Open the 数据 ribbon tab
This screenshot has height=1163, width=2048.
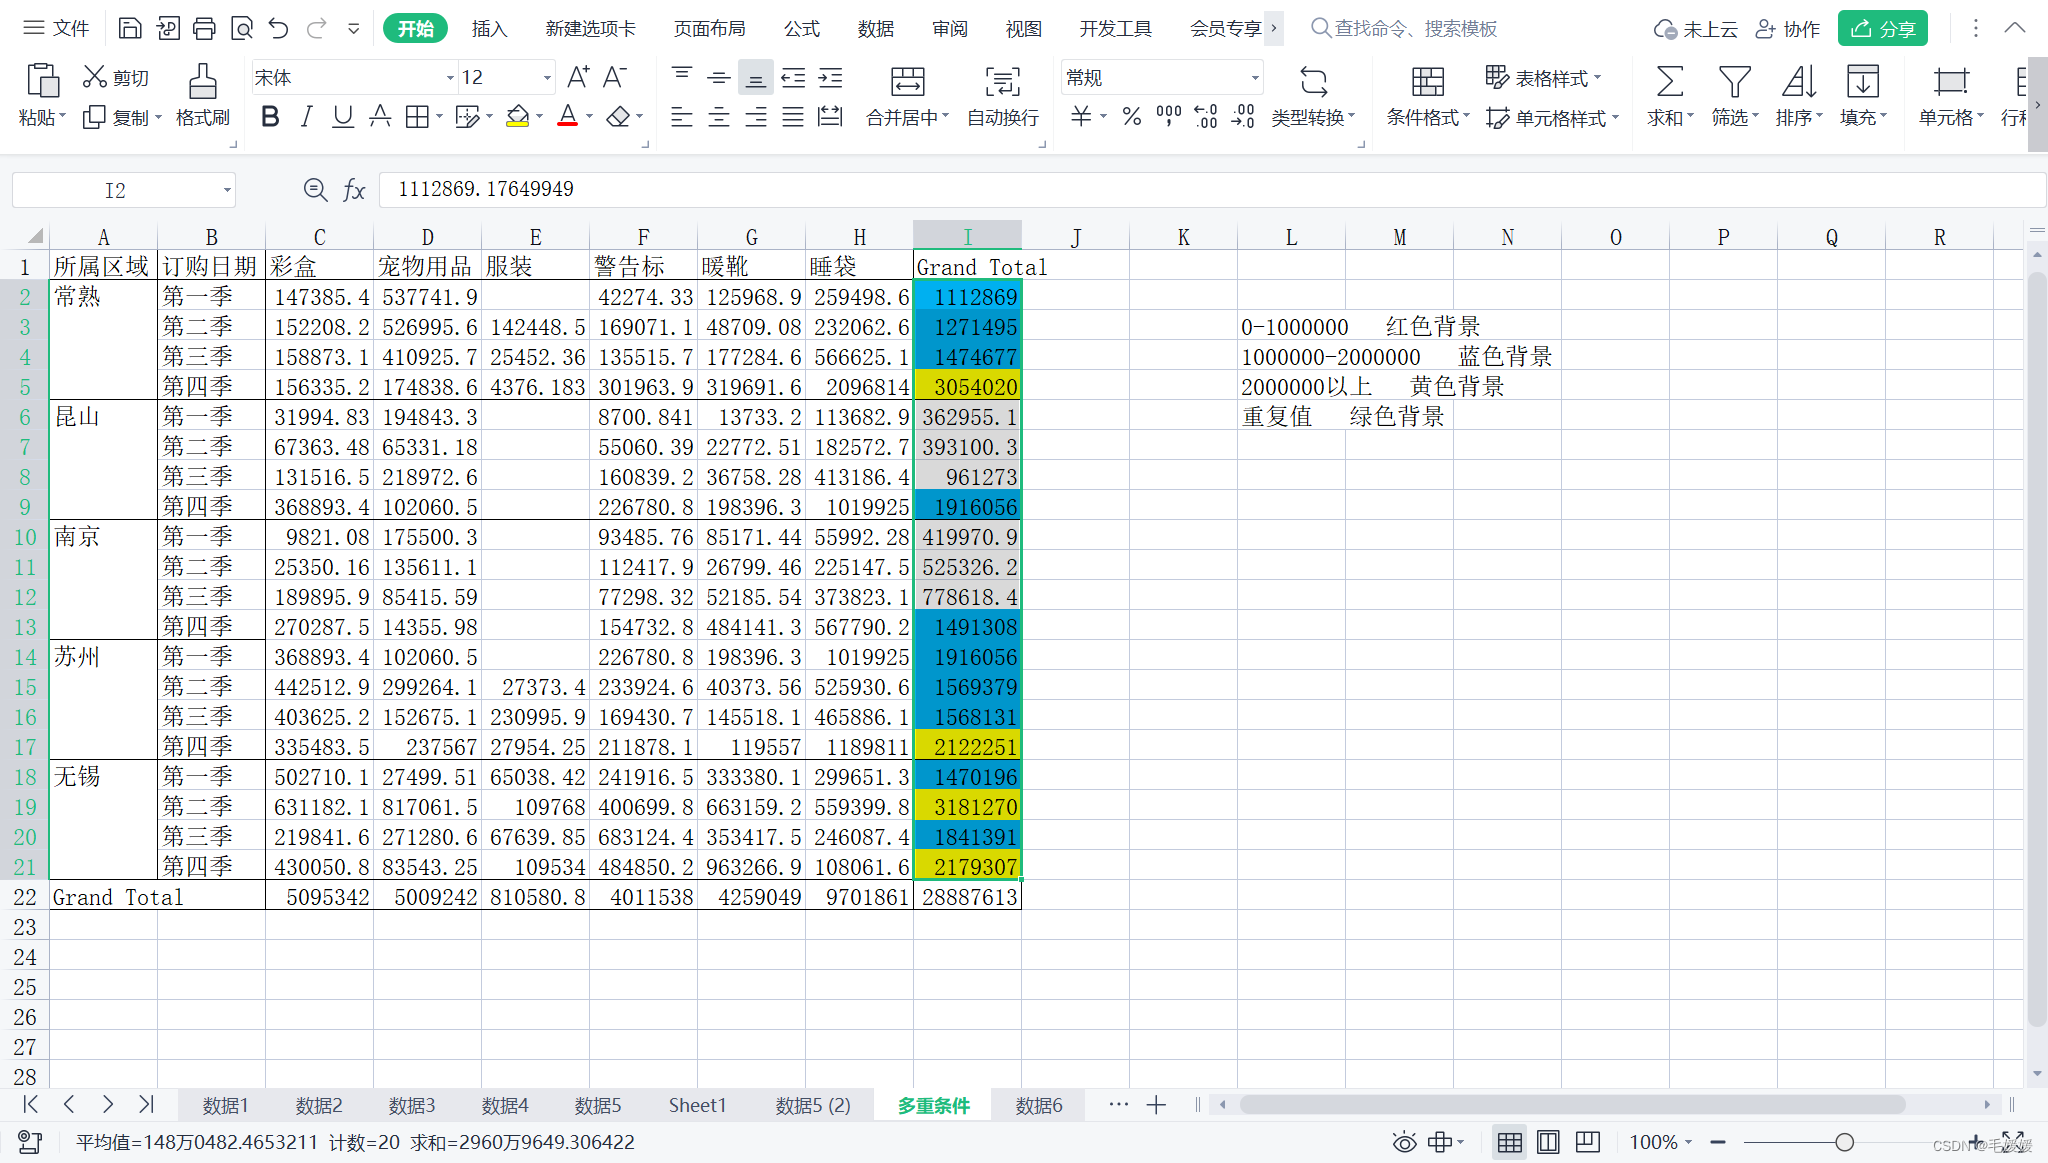(x=875, y=29)
